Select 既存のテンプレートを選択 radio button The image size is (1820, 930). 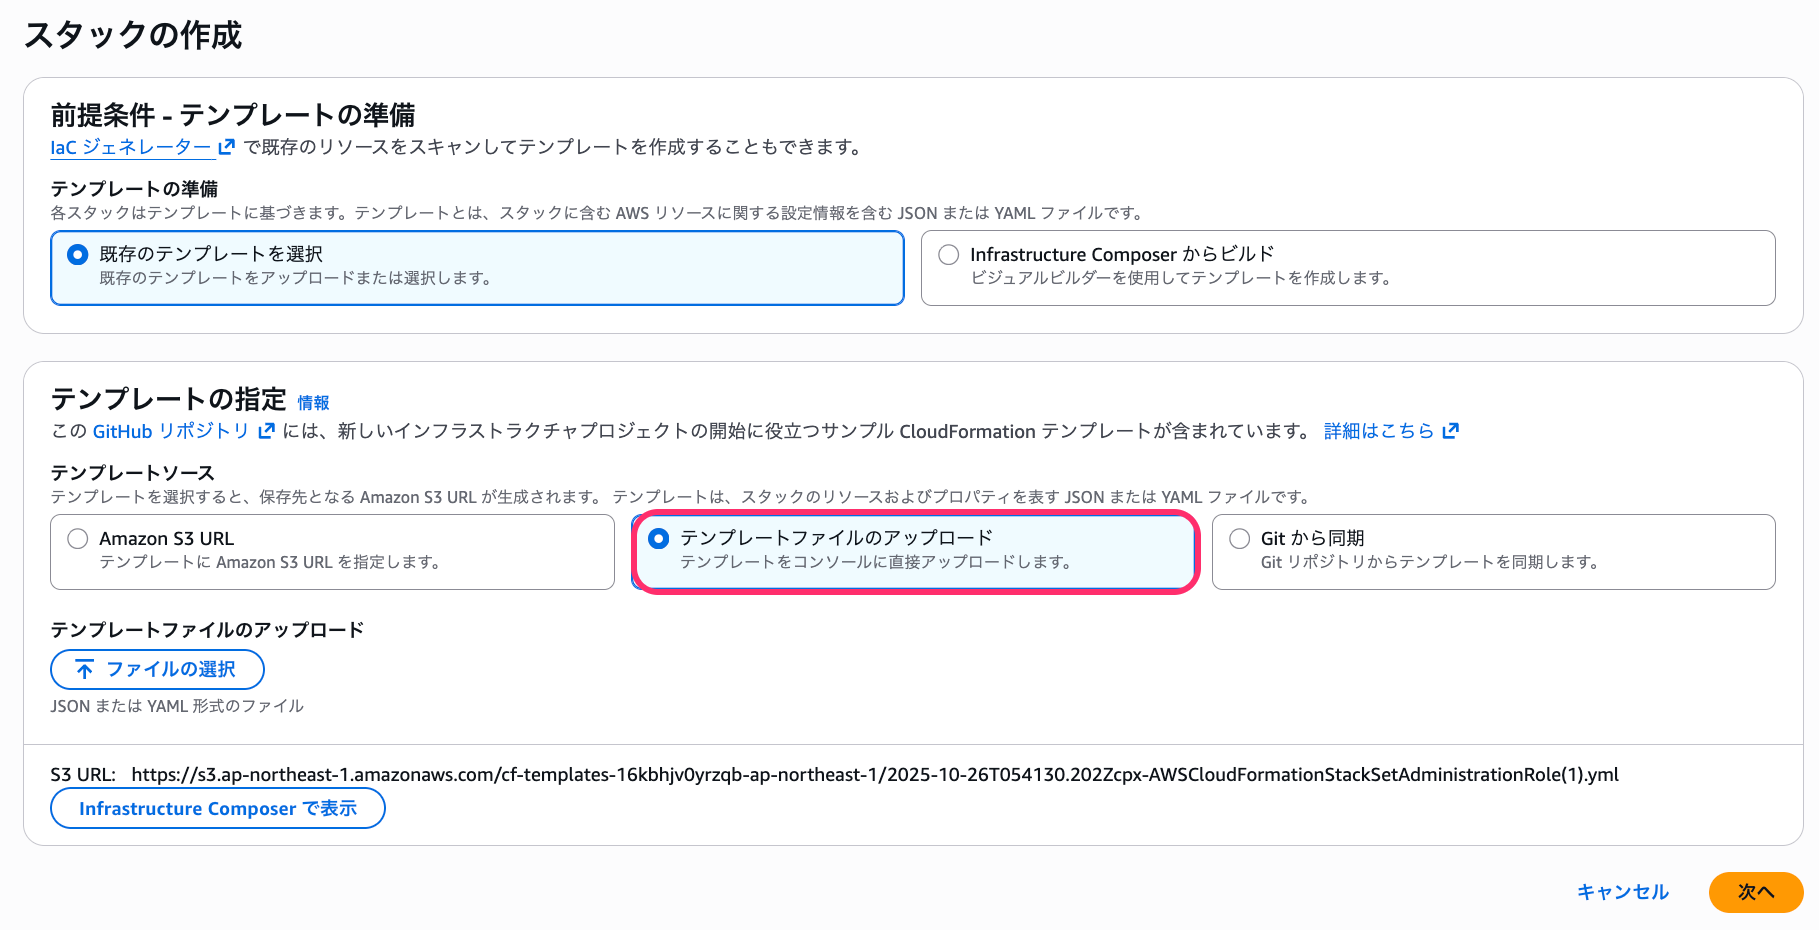[x=78, y=255]
